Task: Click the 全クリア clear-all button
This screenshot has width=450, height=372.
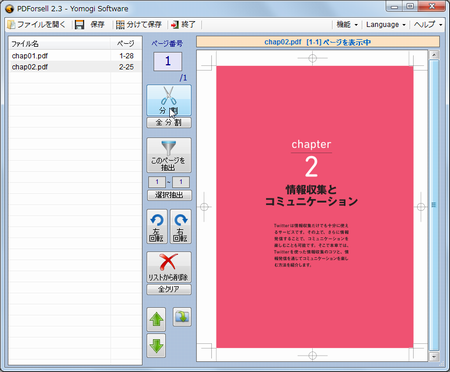Action: 169,289
